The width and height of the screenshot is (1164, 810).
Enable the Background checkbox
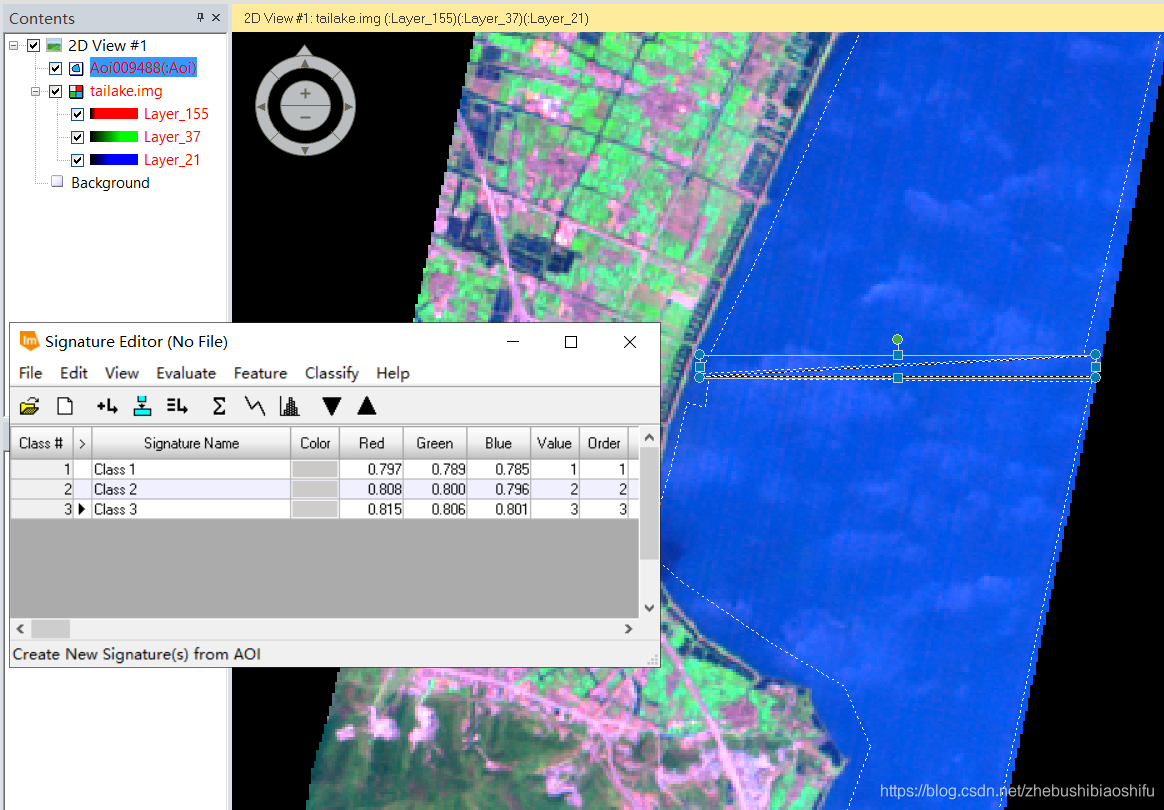point(56,182)
